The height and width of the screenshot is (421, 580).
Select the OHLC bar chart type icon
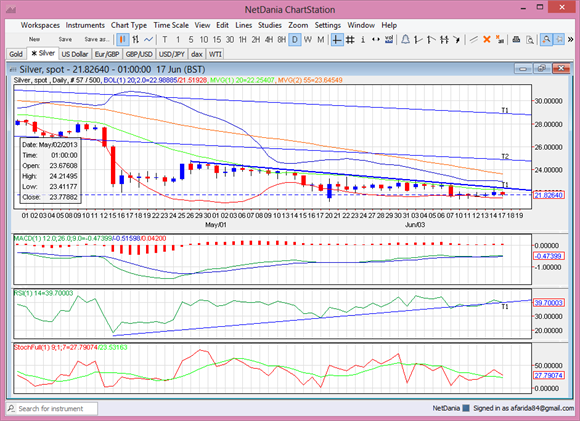click(136, 39)
